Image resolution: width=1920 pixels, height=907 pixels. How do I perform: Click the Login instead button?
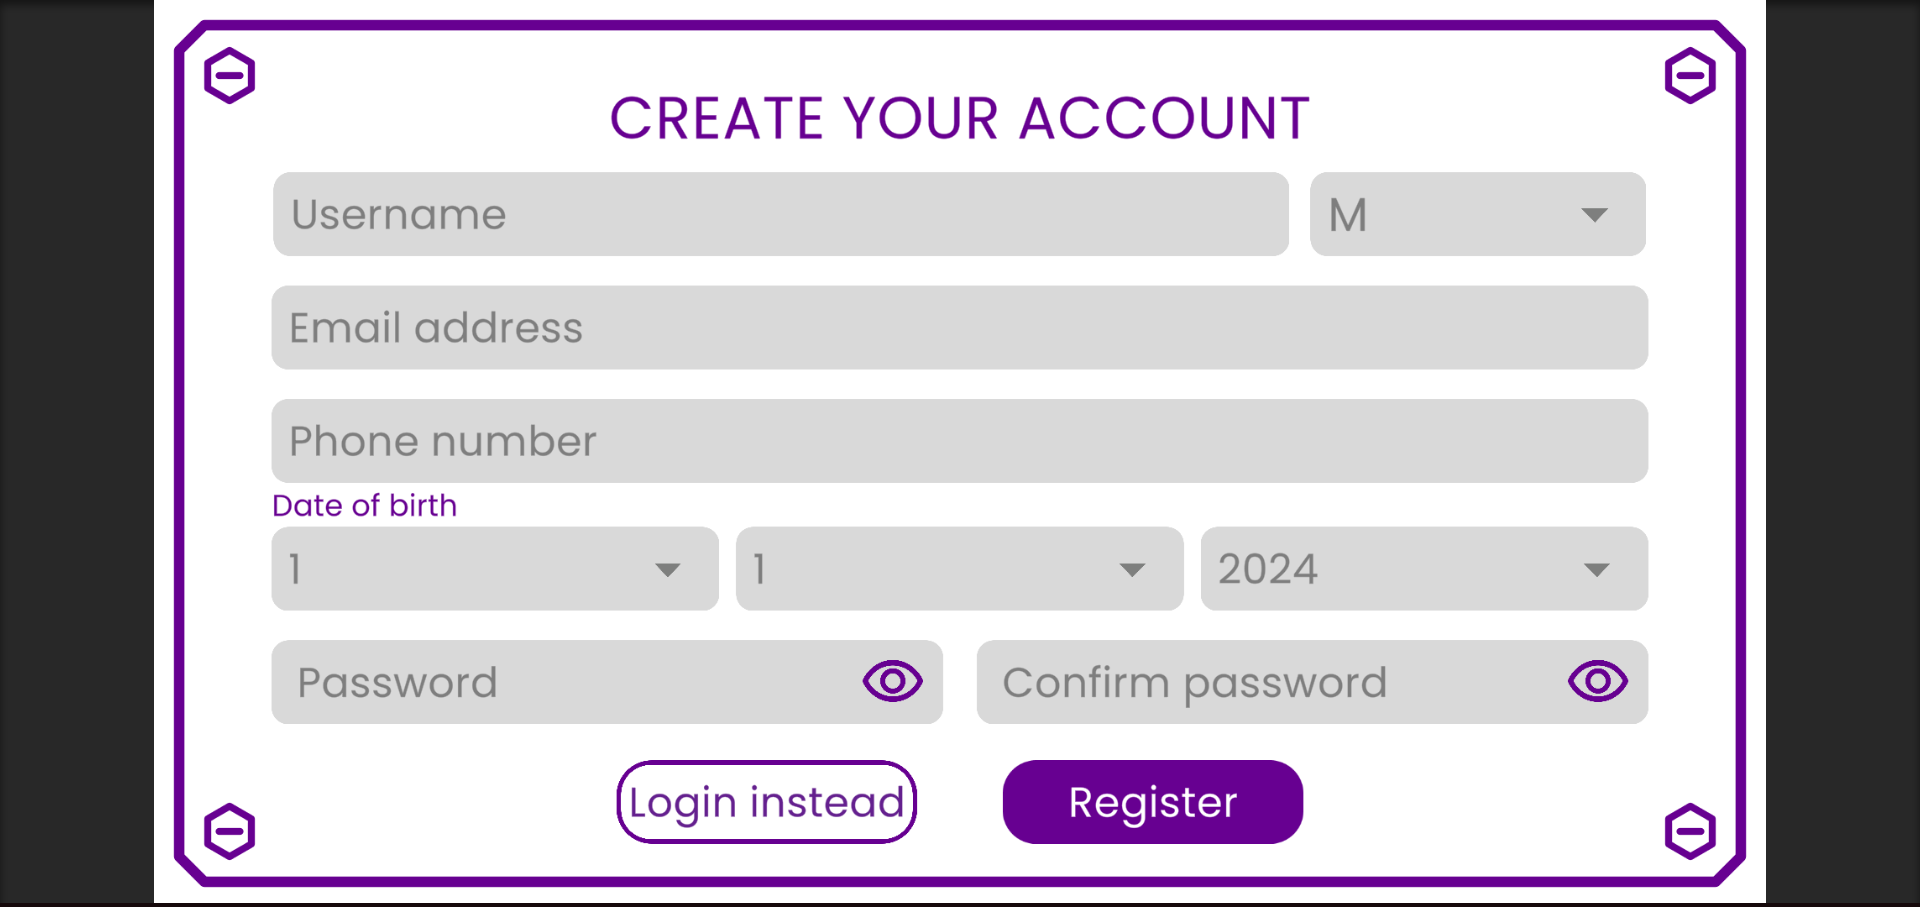766,802
